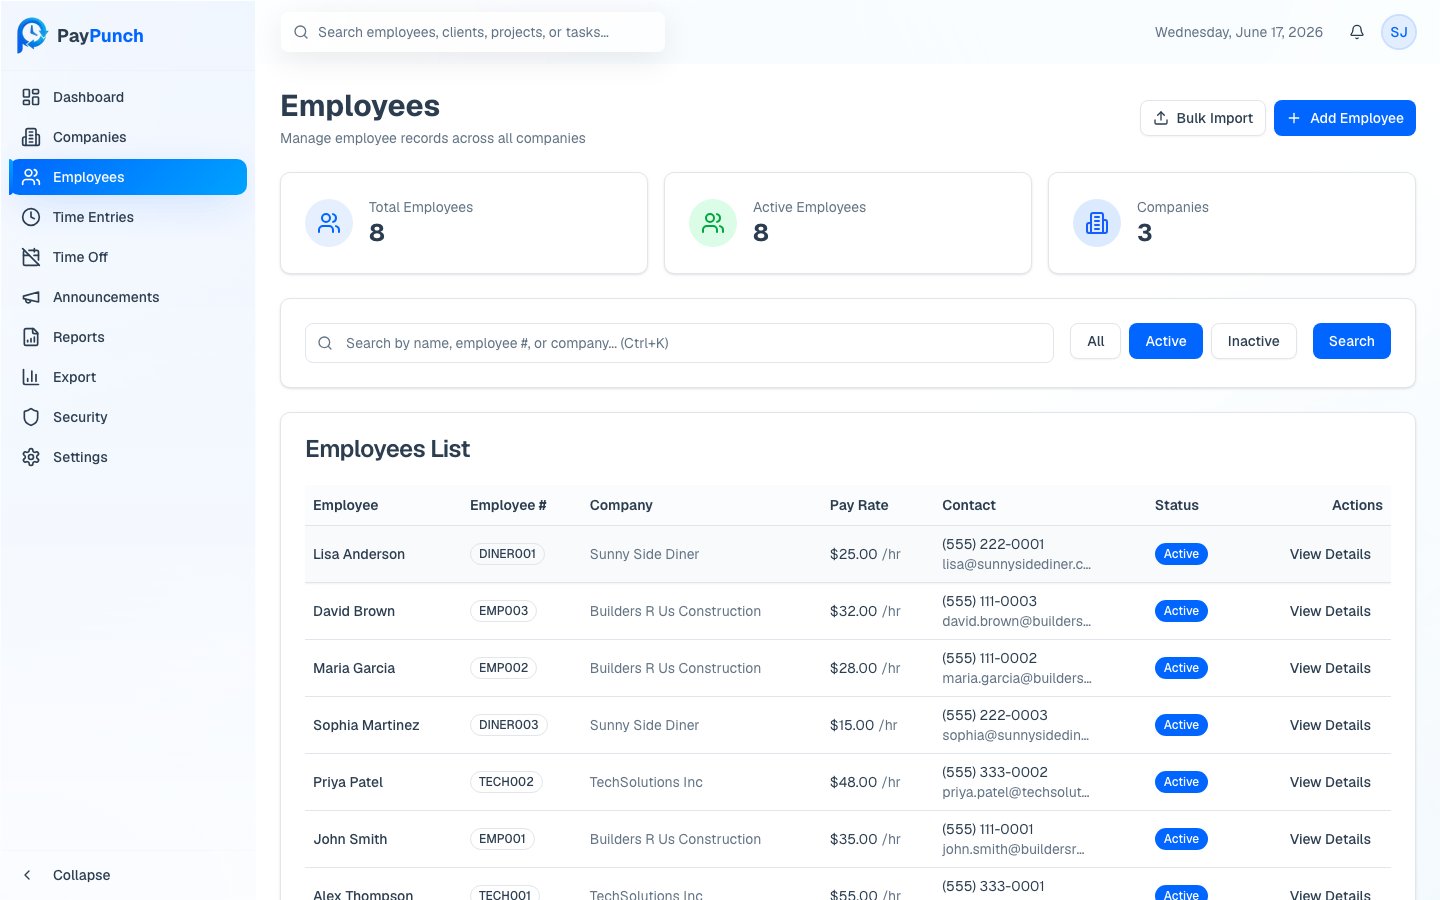Click the Export chart icon
The image size is (1440, 900).
(31, 377)
